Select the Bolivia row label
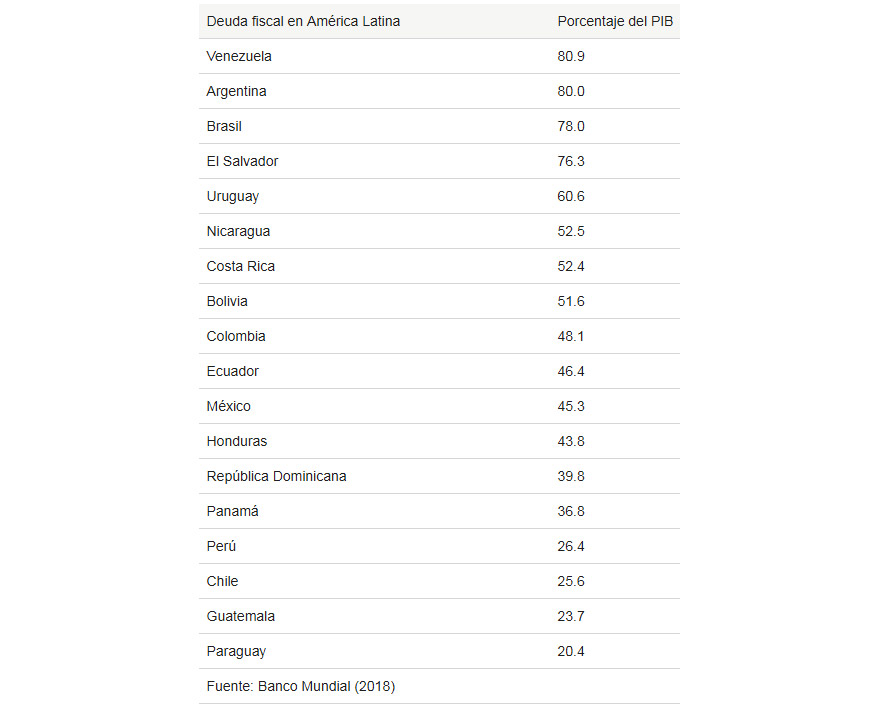 (227, 301)
